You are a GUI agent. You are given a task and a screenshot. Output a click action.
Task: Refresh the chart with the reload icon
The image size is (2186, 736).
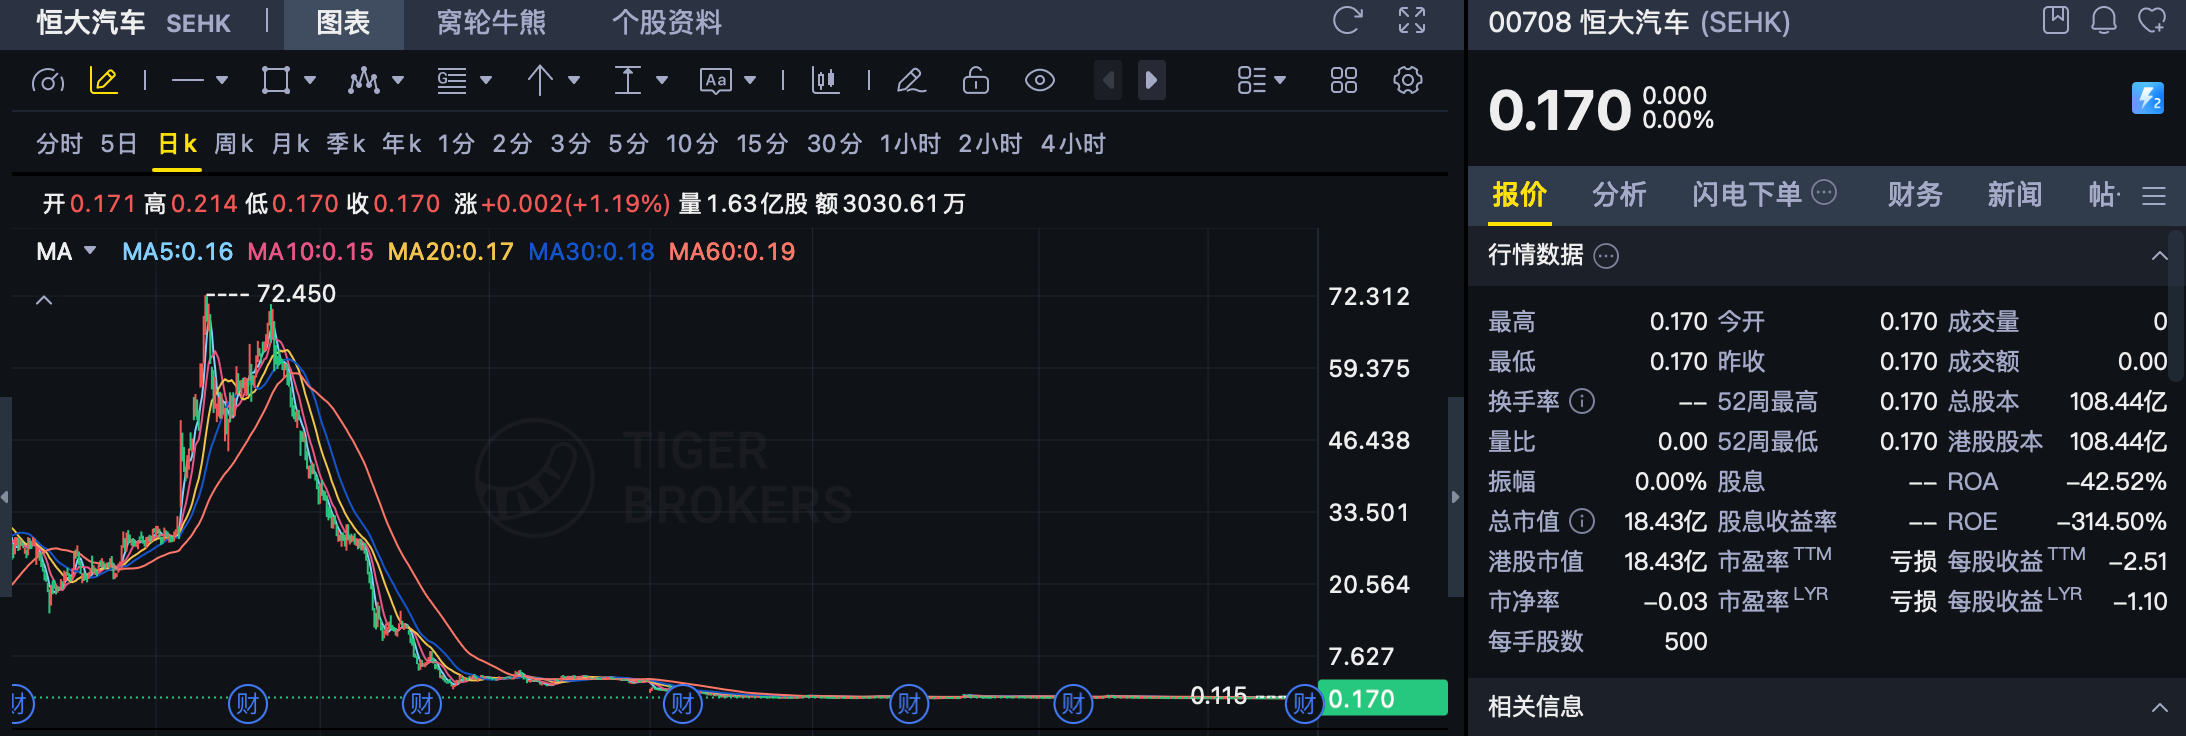coord(1347,20)
